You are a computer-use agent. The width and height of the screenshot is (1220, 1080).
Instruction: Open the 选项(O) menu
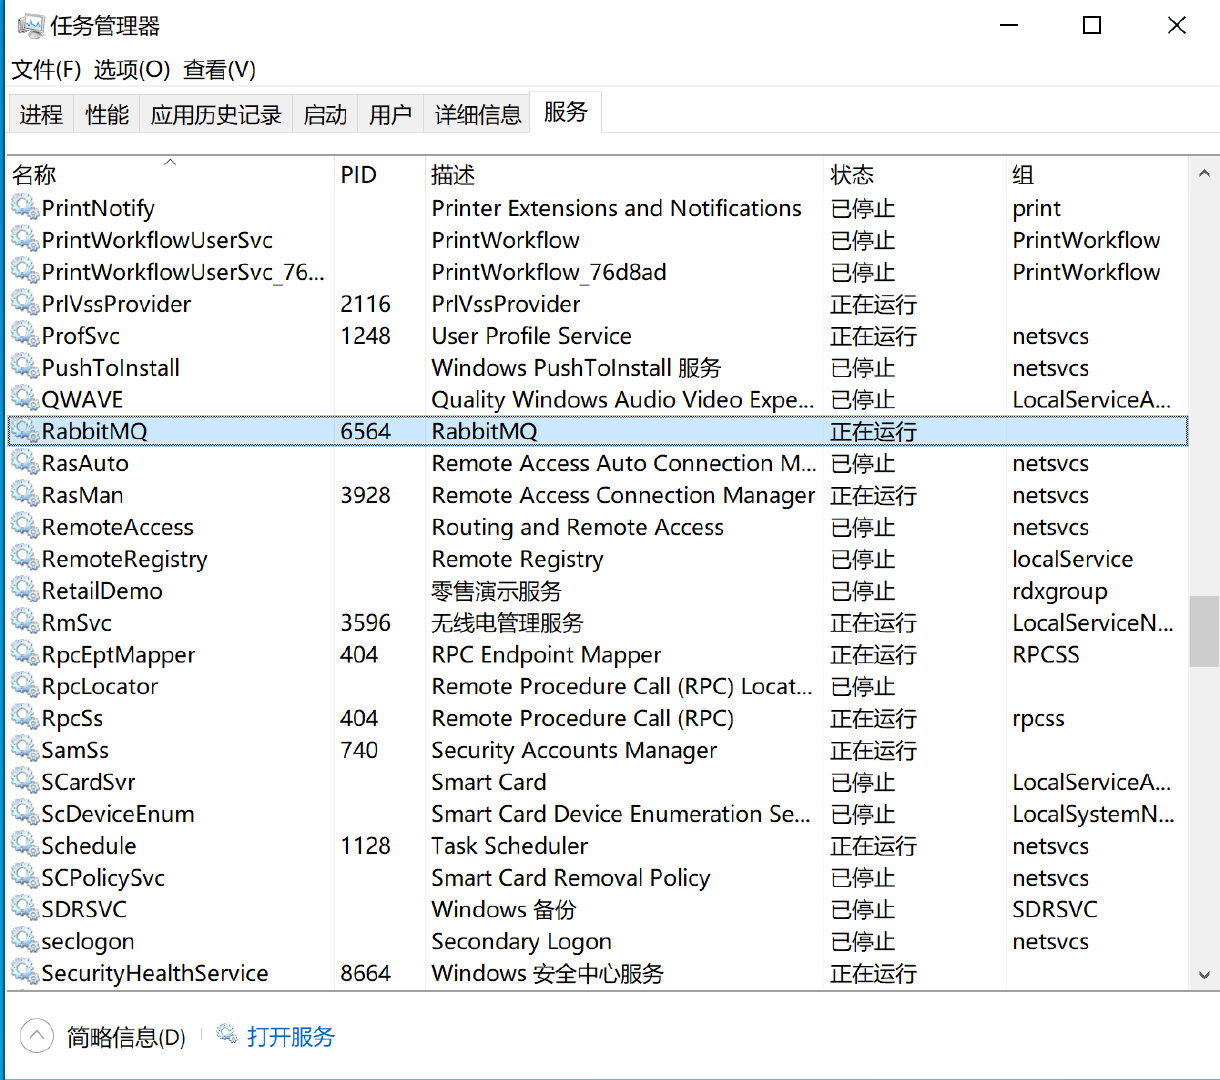(132, 70)
